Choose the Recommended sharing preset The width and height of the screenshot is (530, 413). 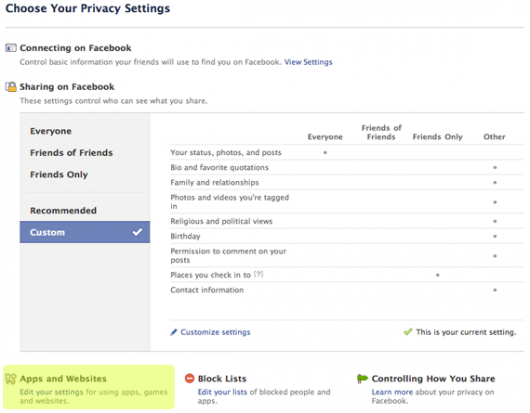click(85, 211)
